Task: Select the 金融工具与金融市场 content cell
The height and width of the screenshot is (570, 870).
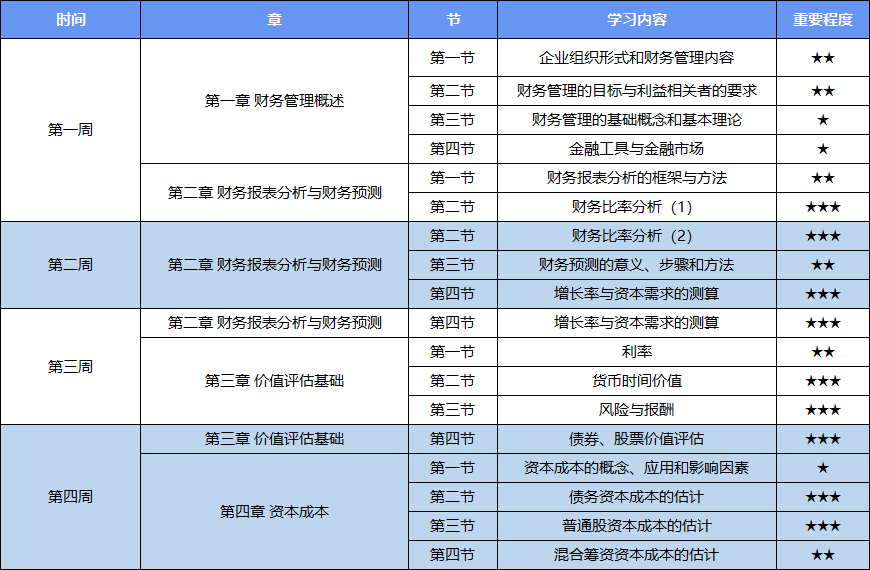Action: [x=636, y=149]
